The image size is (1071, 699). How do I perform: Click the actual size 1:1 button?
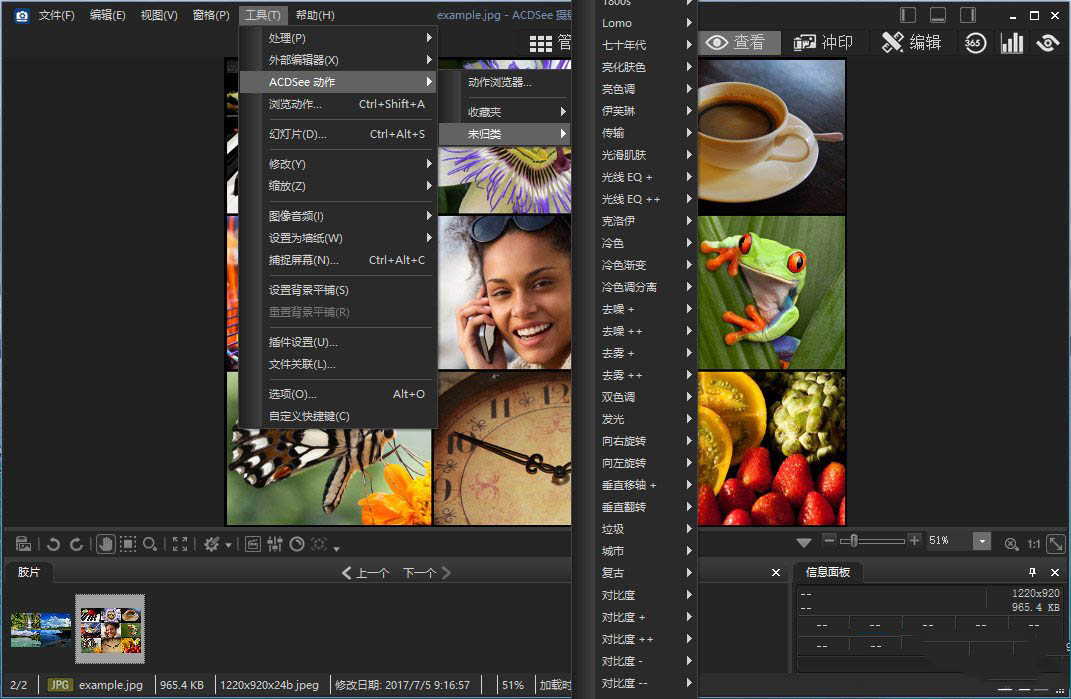coord(1034,543)
